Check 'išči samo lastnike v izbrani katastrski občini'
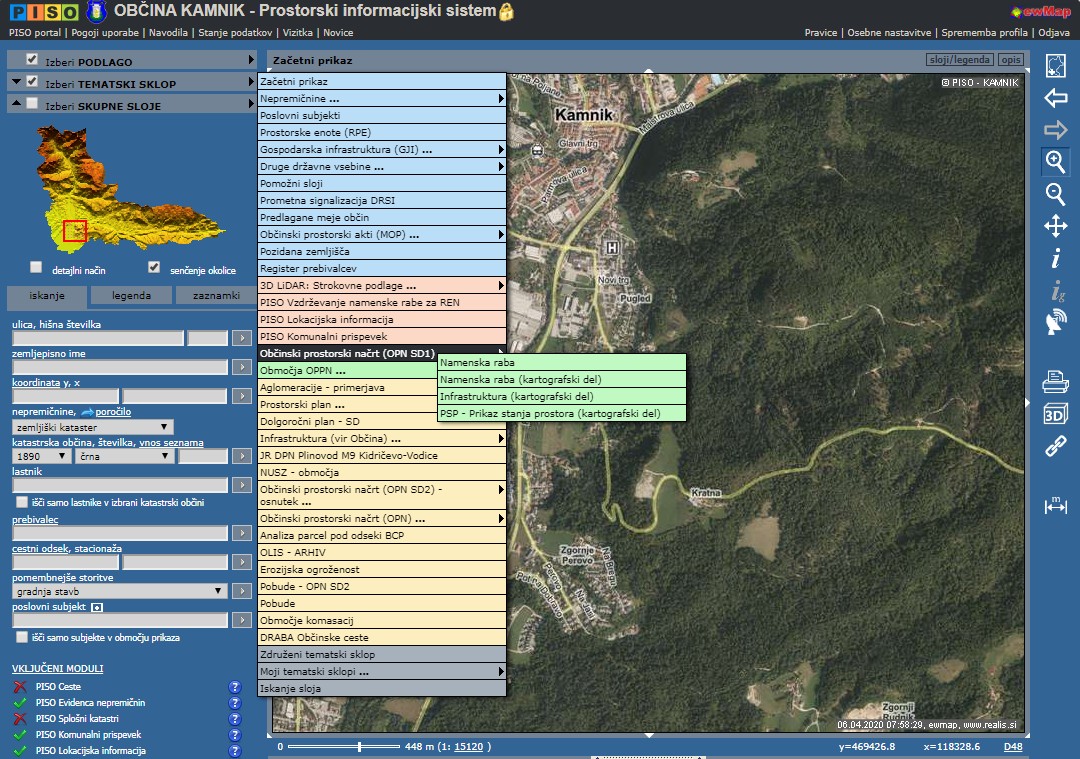Viewport: 1080px width, 759px height. click(22, 502)
